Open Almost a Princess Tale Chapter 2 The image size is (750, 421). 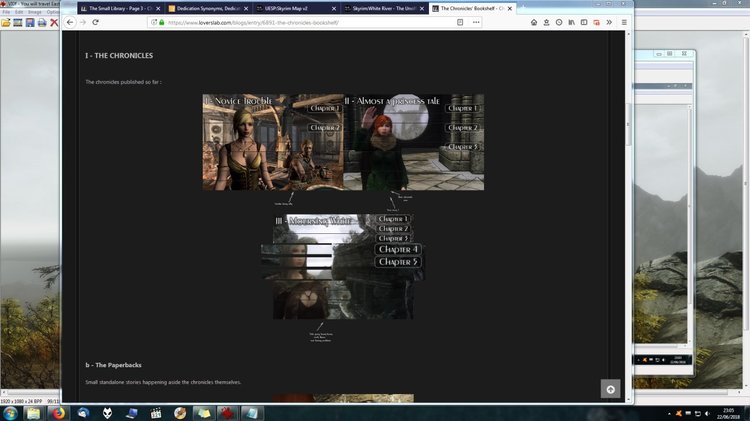[463, 128]
